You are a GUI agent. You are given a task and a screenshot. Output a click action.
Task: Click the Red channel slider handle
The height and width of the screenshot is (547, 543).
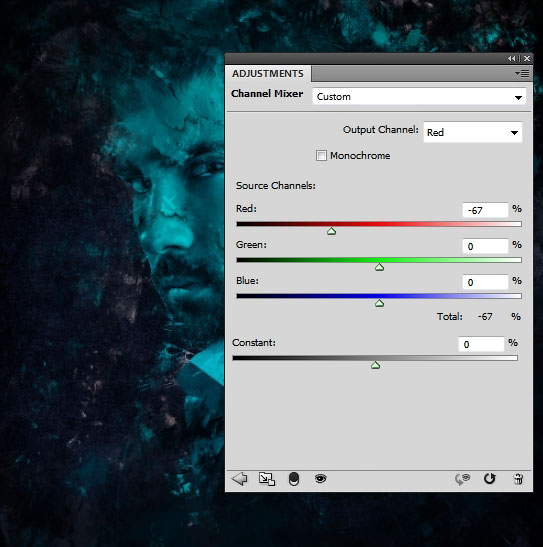[x=331, y=231]
